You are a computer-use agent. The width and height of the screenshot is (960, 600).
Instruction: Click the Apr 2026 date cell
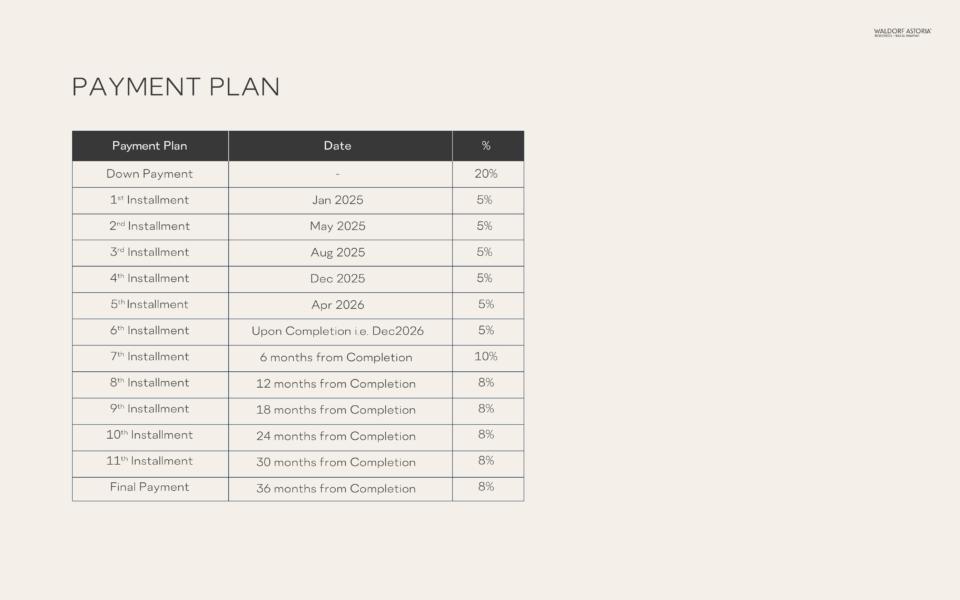point(338,305)
